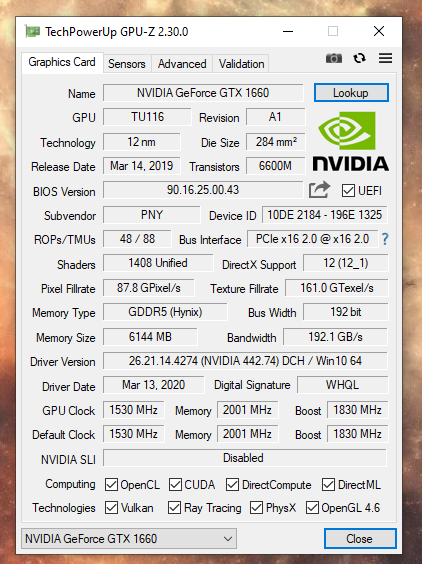Viewport: 422px width, 564px height.
Task: Click the NVIDIA SLI field Disabled
Action: pyautogui.click(x=245, y=458)
